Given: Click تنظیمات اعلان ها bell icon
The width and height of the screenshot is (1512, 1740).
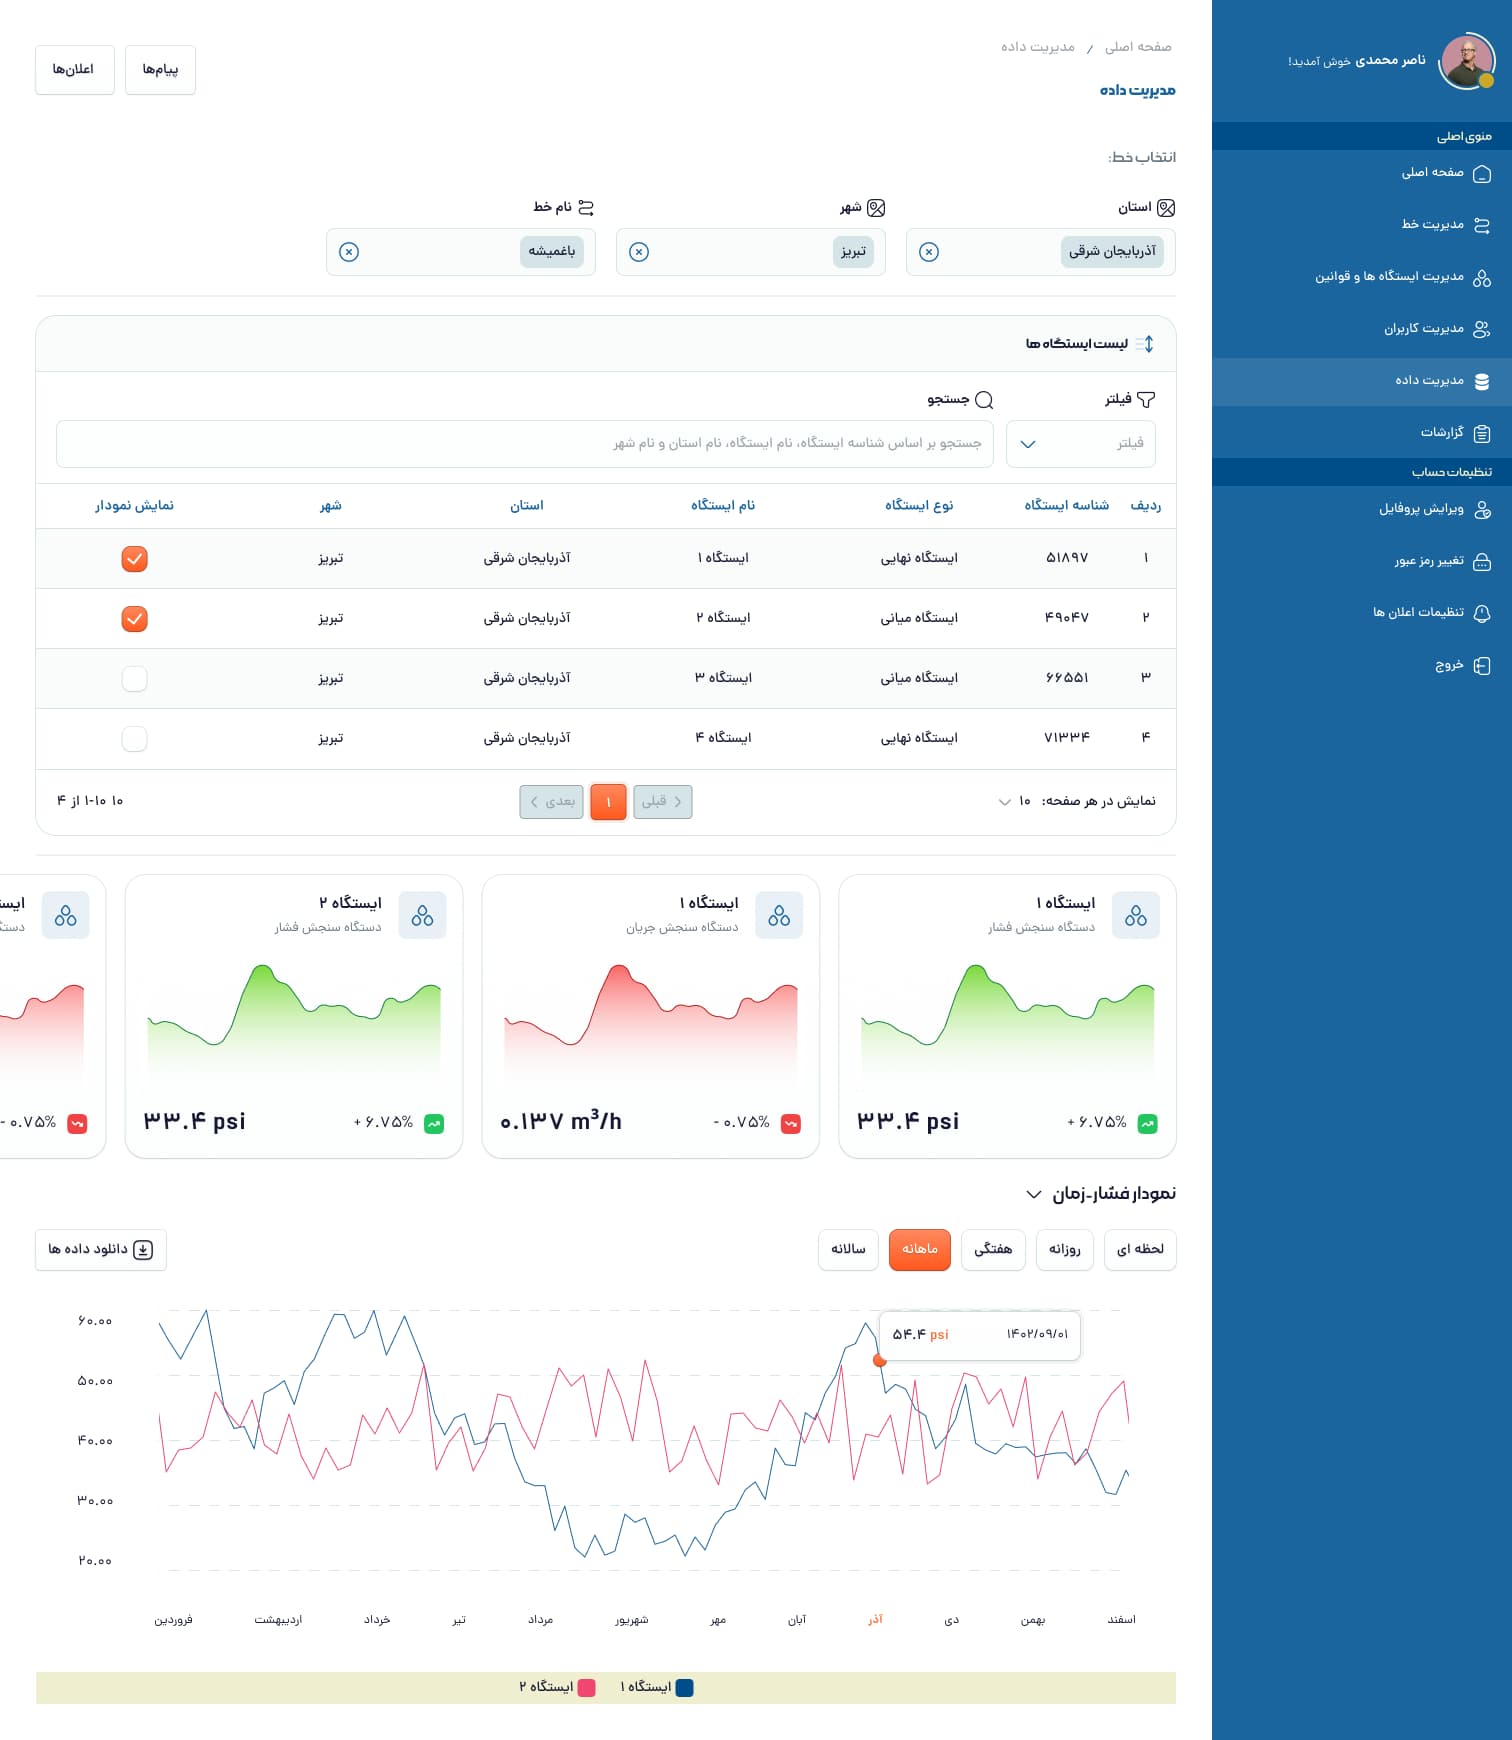Looking at the screenshot, I should [1482, 613].
